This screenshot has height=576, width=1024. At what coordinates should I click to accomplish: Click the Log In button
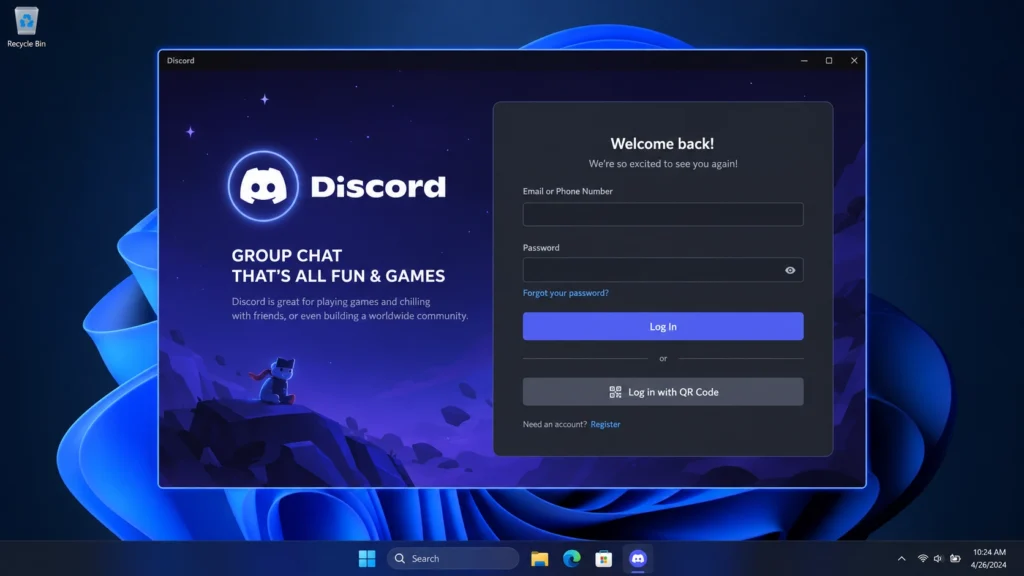(x=663, y=326)
